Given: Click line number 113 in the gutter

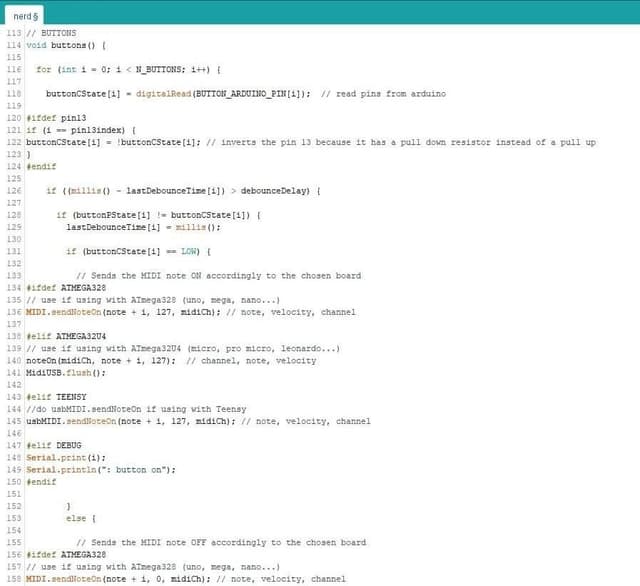Looking at the screenshot, I should [12, 33].
